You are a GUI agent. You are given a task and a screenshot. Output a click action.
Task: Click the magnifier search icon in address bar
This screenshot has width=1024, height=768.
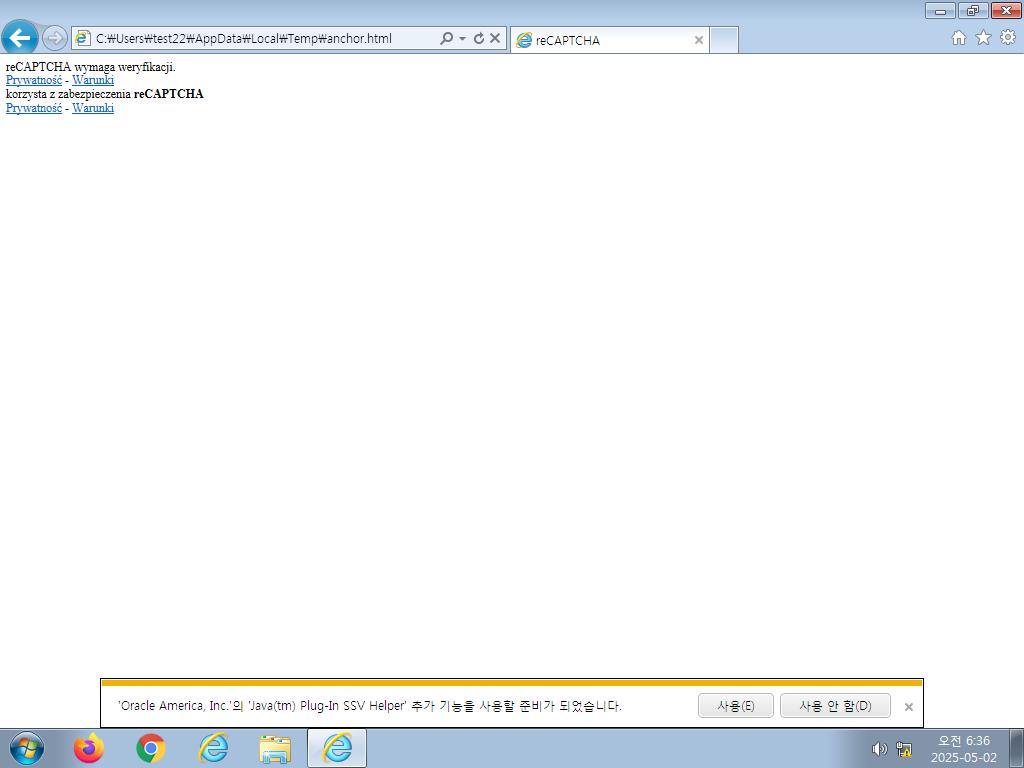pos(447,38)
